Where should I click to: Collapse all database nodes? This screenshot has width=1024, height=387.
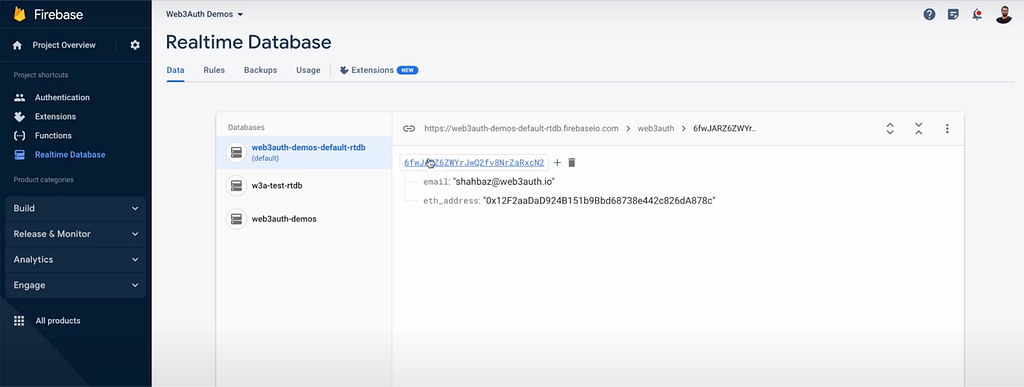(x=918, y=129)
